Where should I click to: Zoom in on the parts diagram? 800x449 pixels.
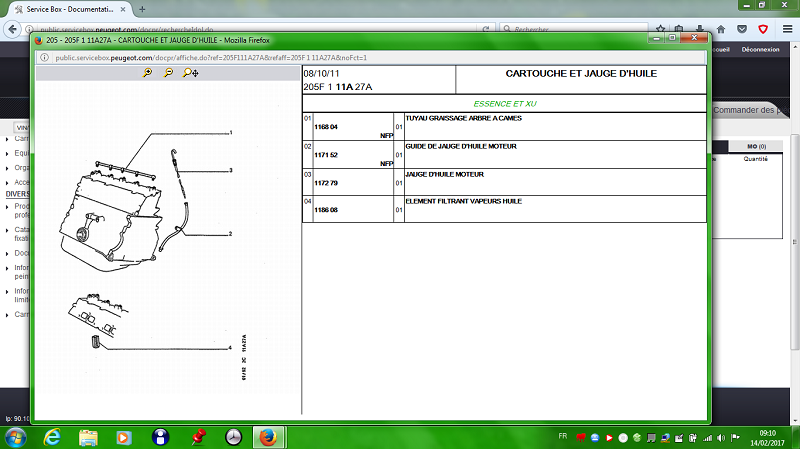(x=147, y=73)
